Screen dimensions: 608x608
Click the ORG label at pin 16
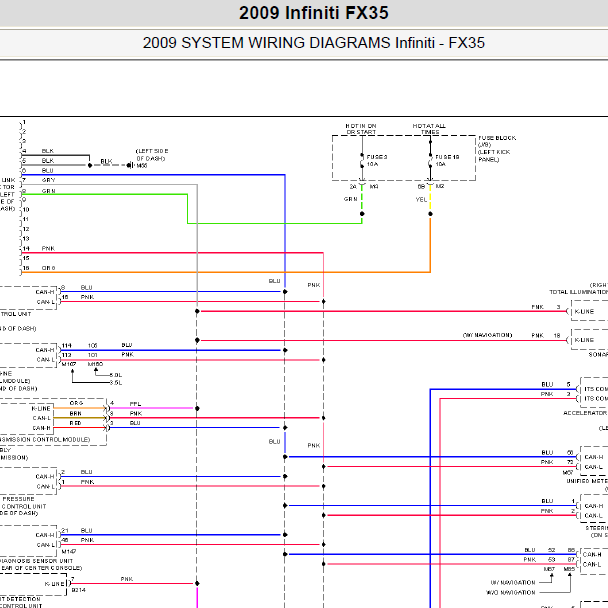click(x=48, y=268)
